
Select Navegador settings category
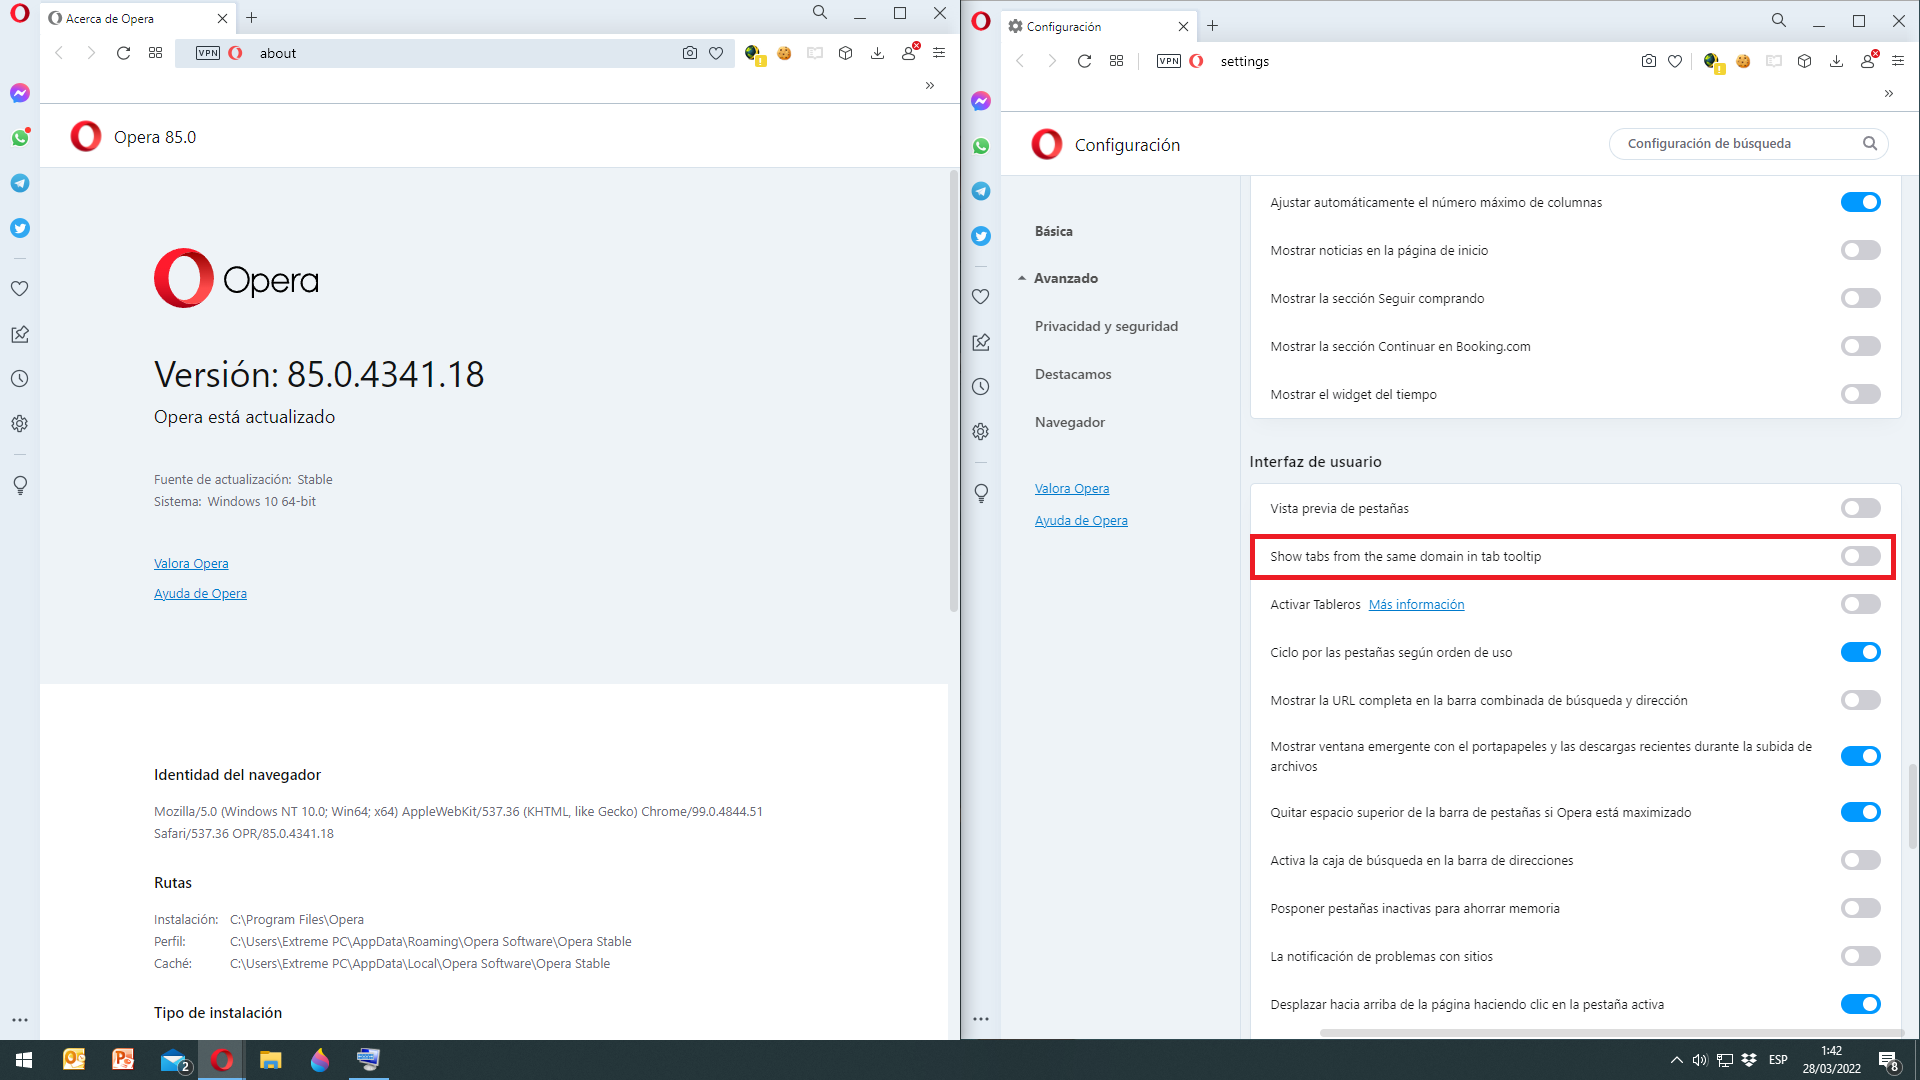click(1069, 422)
